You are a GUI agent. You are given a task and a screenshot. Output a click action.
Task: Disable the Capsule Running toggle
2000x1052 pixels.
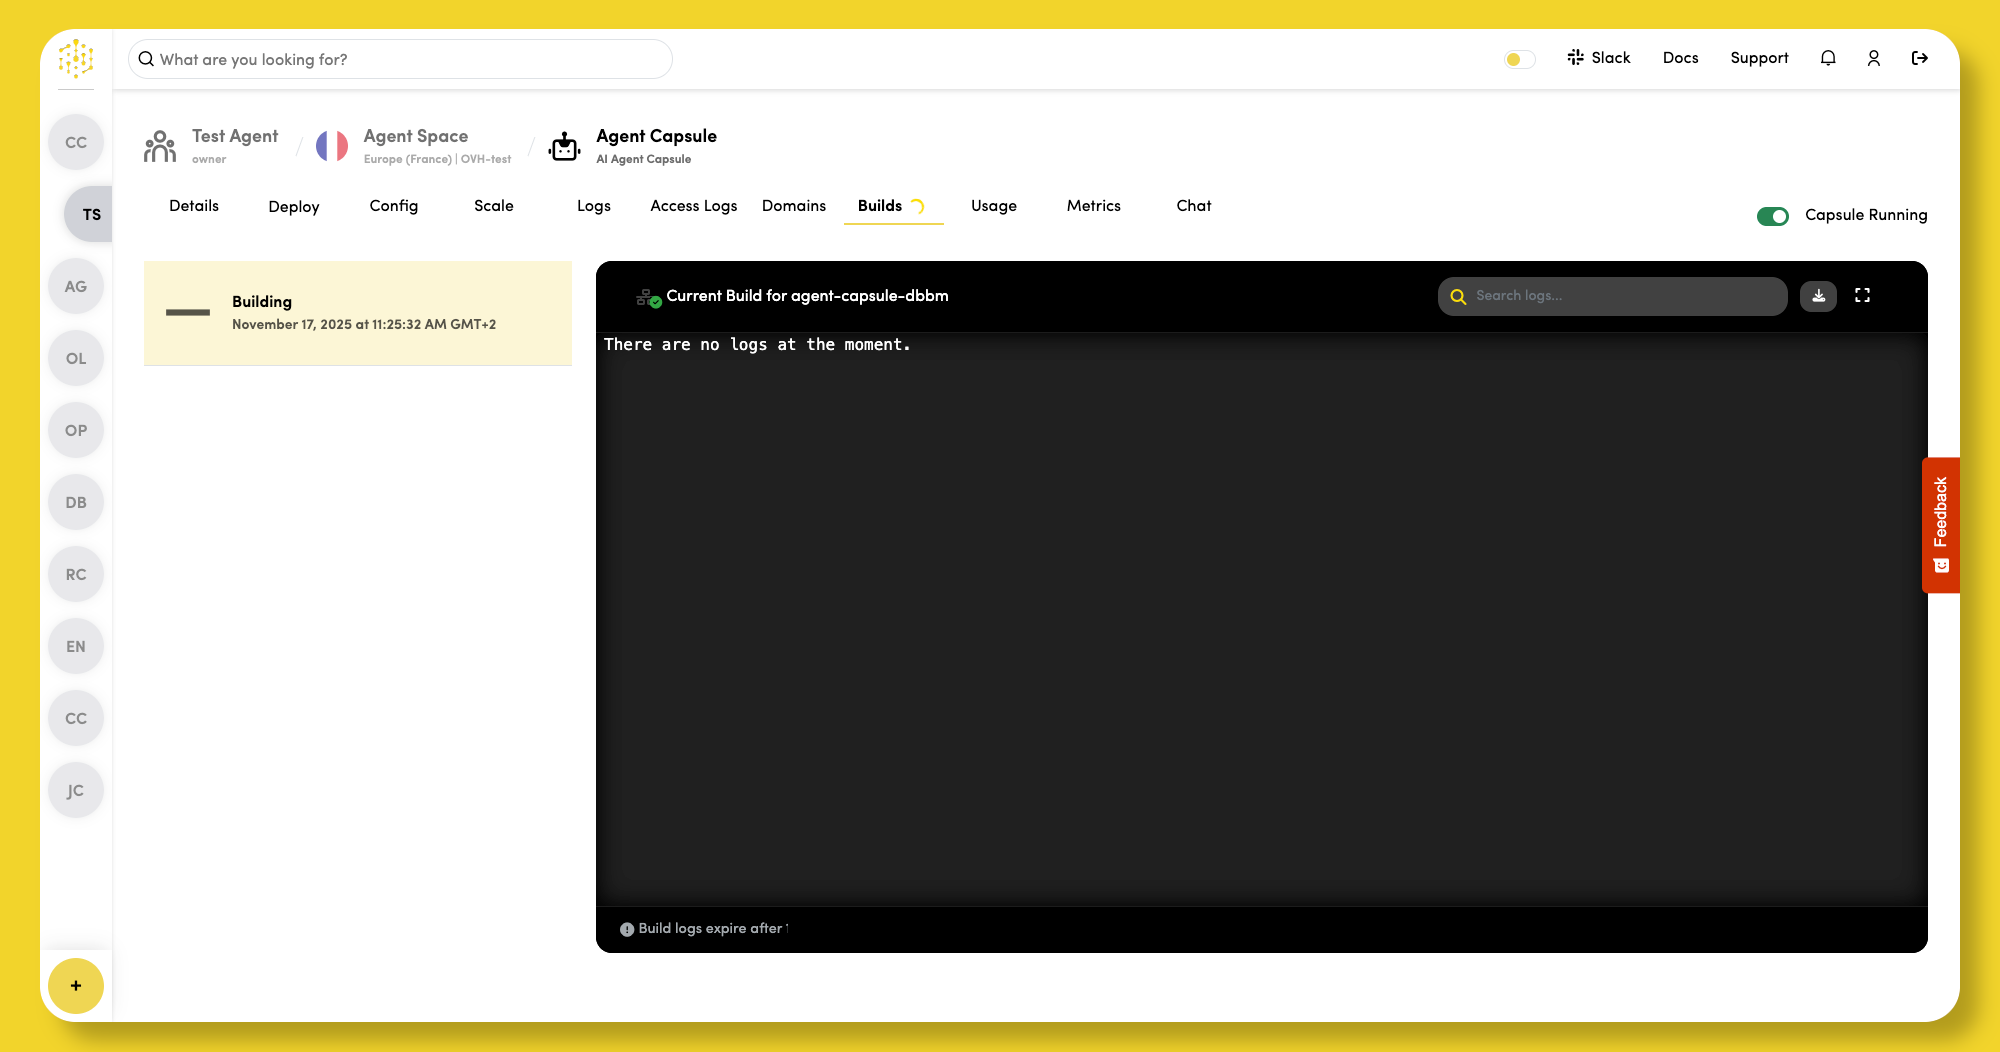[1772, 215]
